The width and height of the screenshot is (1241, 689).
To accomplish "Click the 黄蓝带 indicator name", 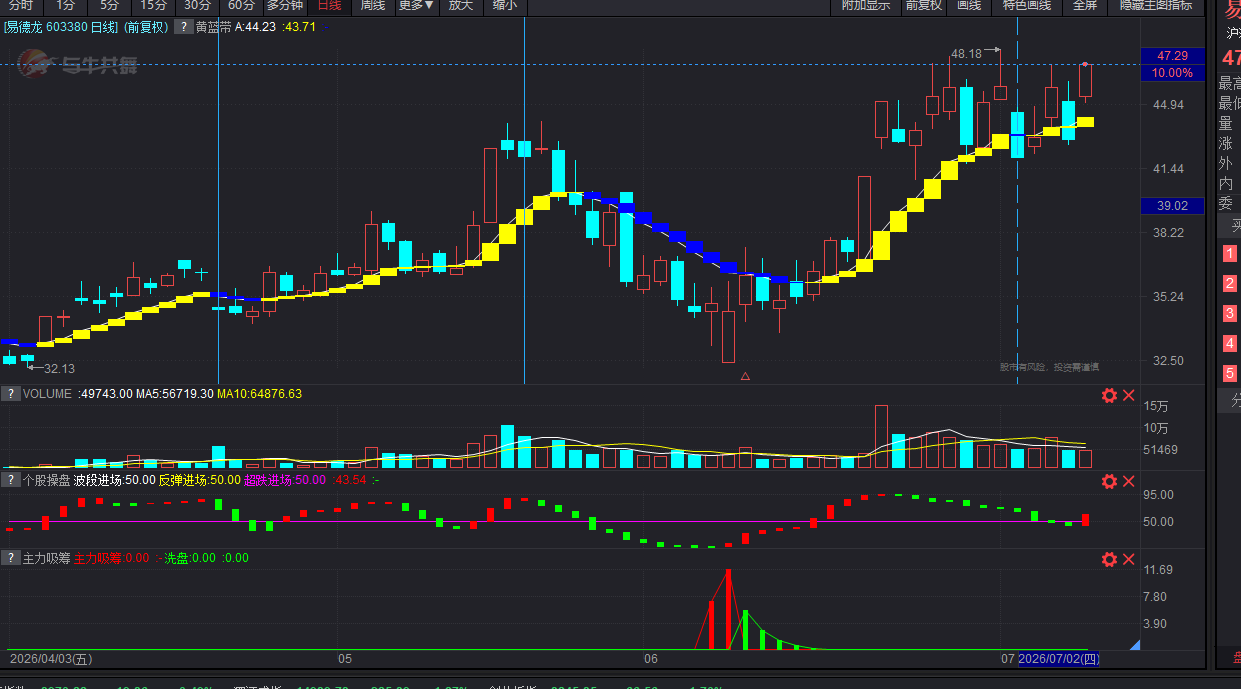I will (x=213, y=27).
